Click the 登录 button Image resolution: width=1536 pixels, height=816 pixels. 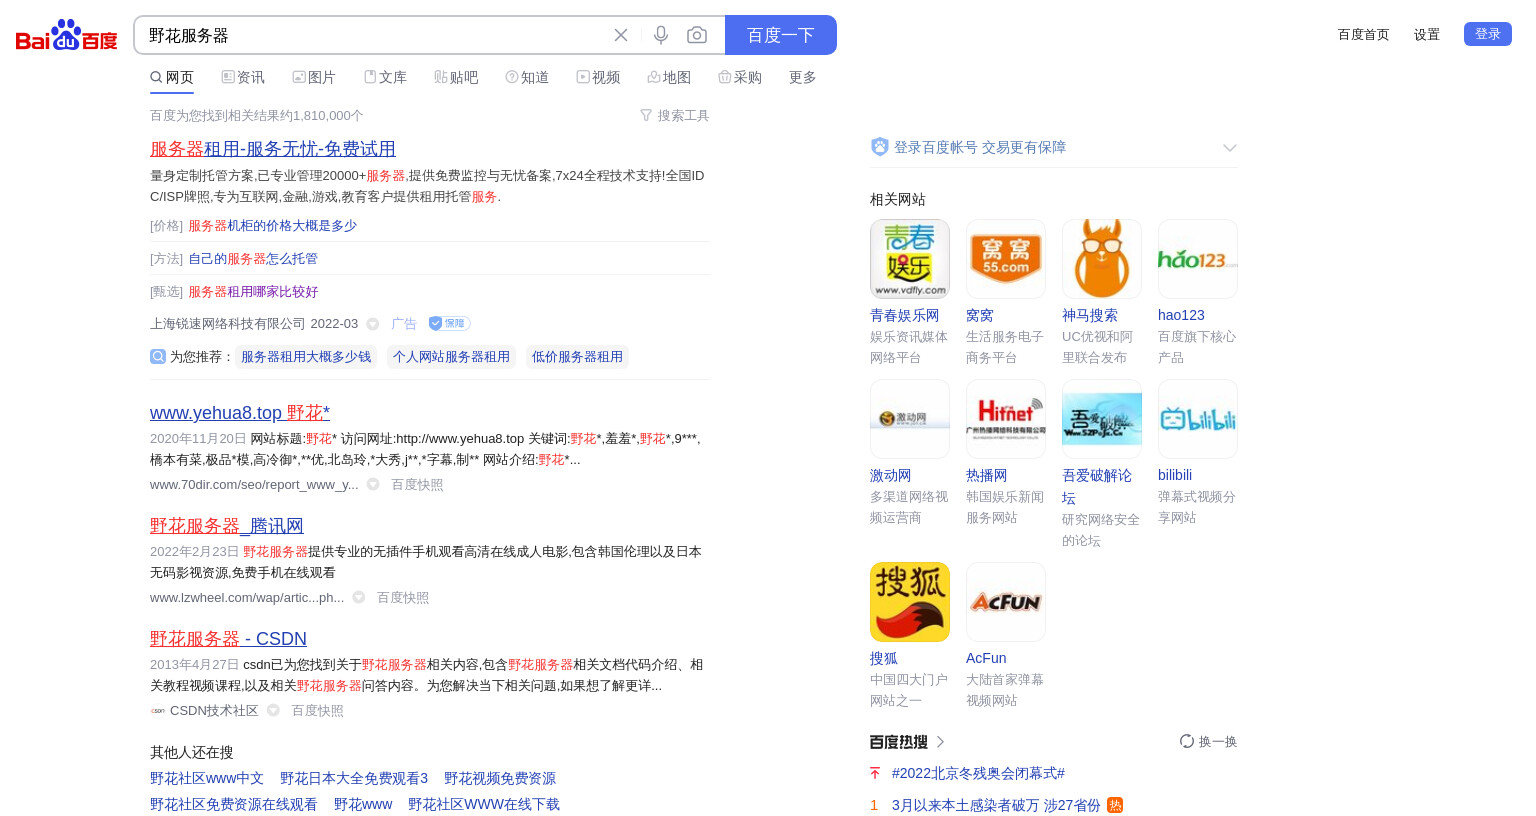pos(1488,34)
